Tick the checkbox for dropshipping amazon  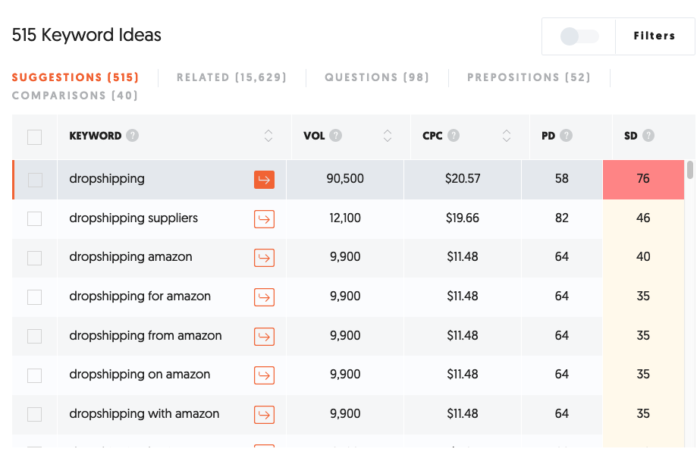34,258
